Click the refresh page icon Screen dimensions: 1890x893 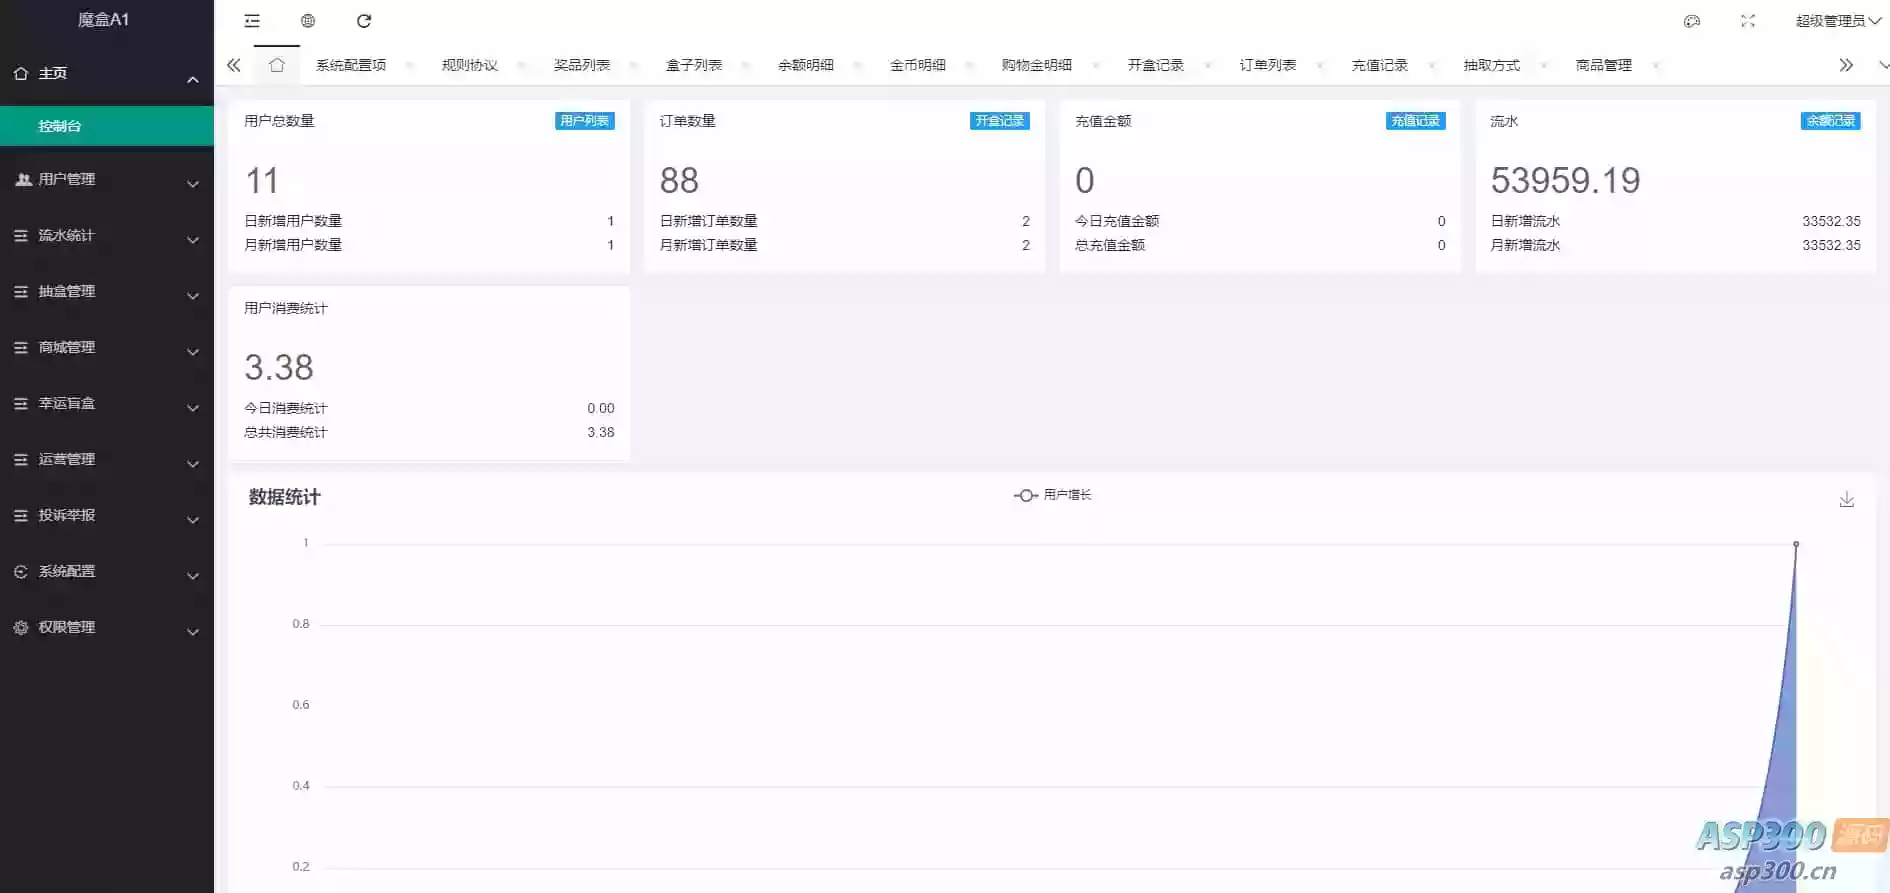point(364,21)
